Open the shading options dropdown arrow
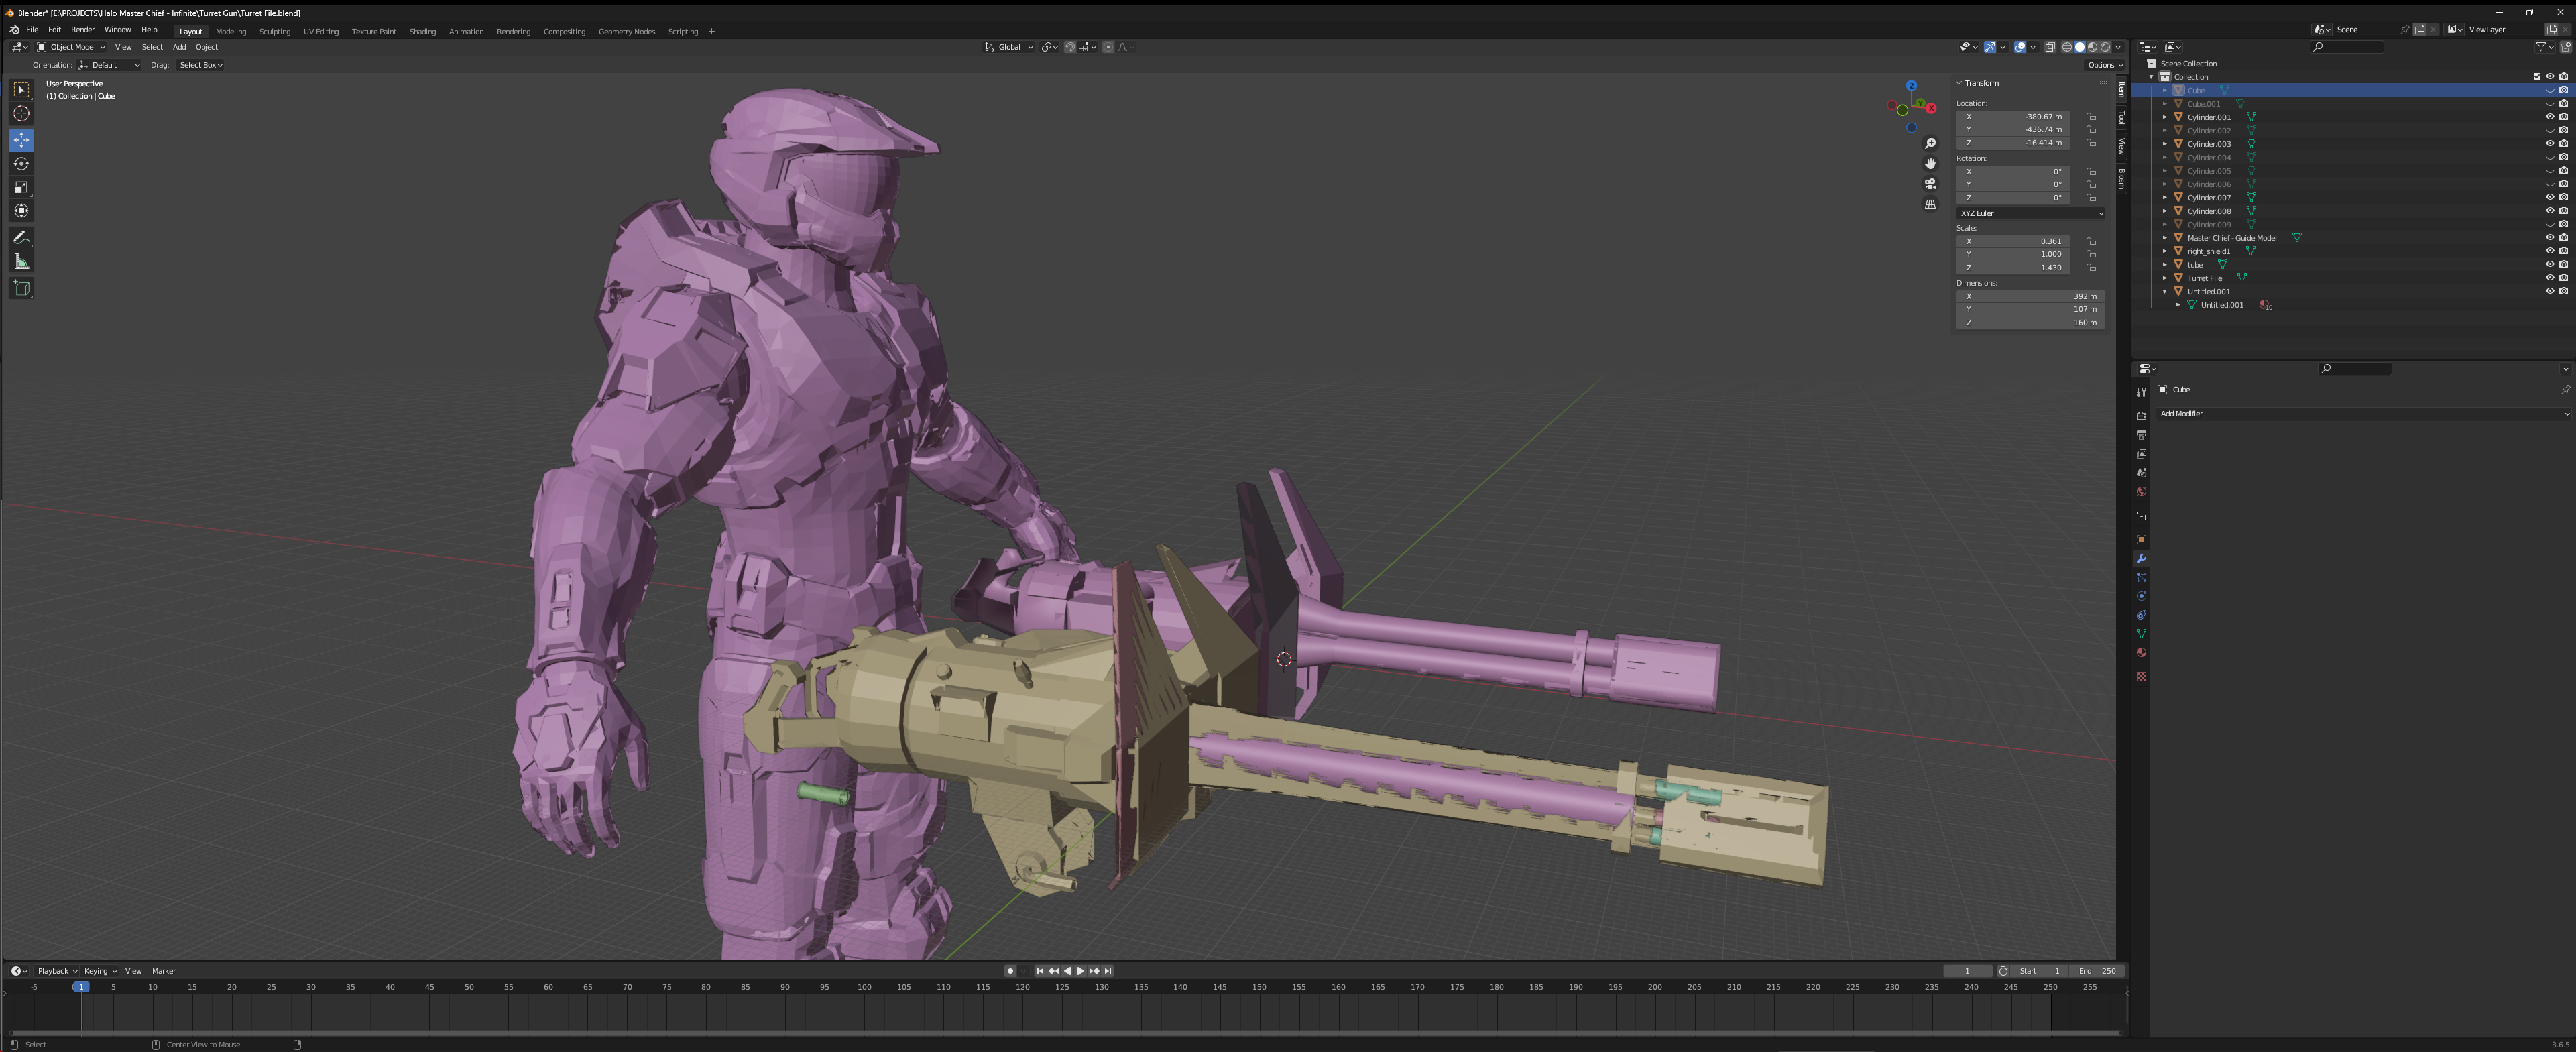 (x=2118, y=47)
